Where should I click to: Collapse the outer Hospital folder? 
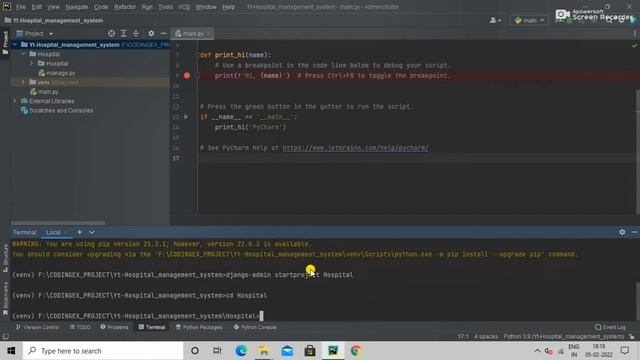pyautogui.click(x=23, y=54)
